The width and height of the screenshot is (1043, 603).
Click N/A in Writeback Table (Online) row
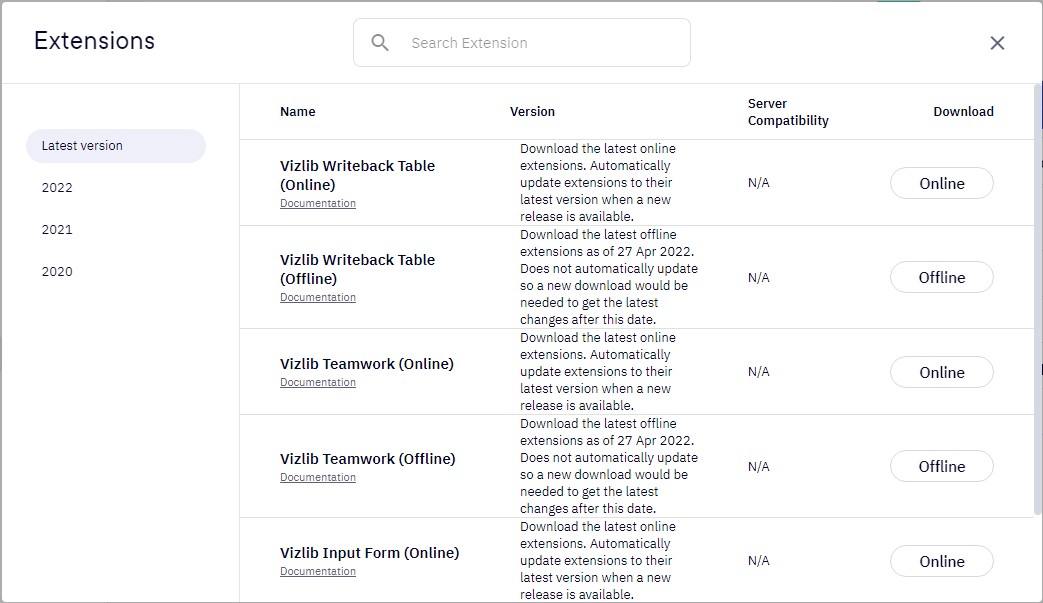(x=758, y=183)
